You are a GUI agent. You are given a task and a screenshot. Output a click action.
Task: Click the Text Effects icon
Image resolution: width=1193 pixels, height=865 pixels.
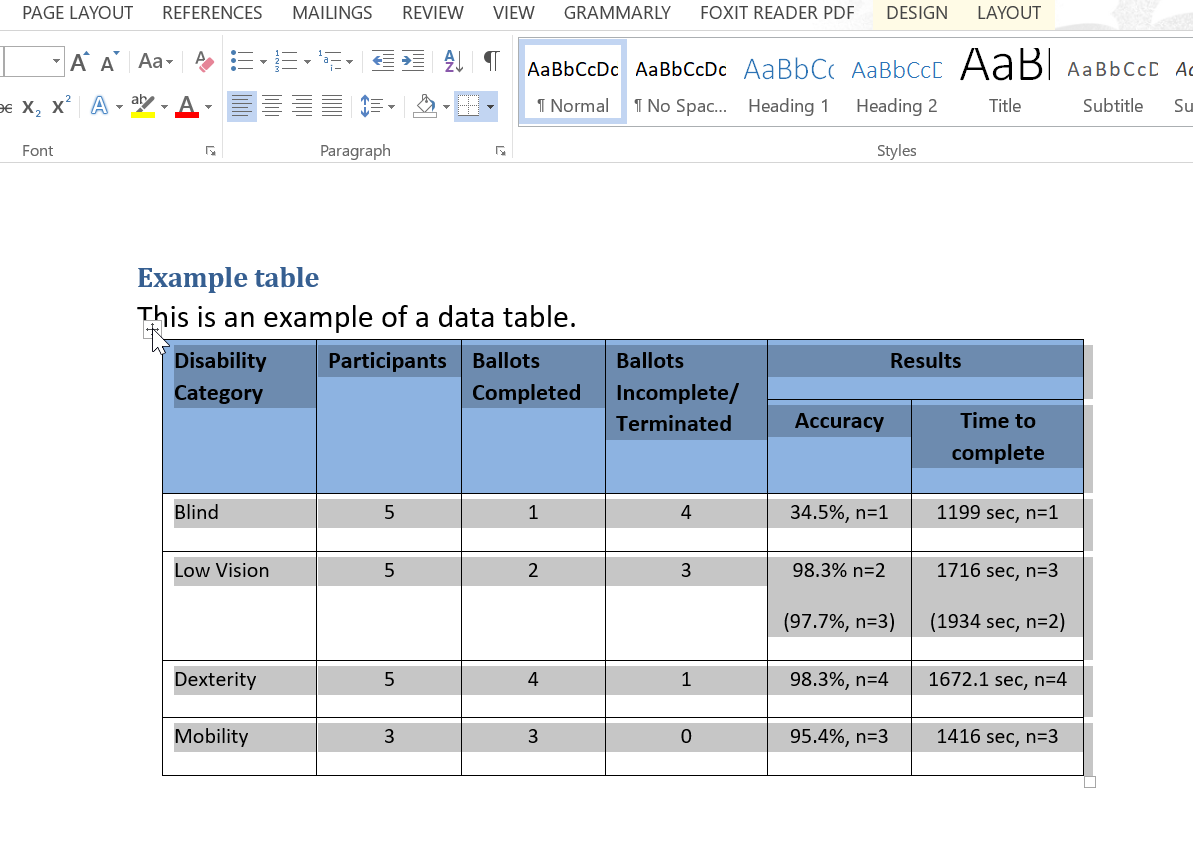101,105
